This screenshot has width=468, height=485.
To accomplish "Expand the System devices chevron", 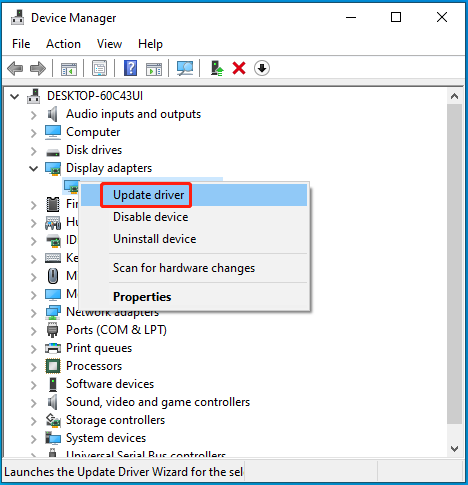I will 34,439.
